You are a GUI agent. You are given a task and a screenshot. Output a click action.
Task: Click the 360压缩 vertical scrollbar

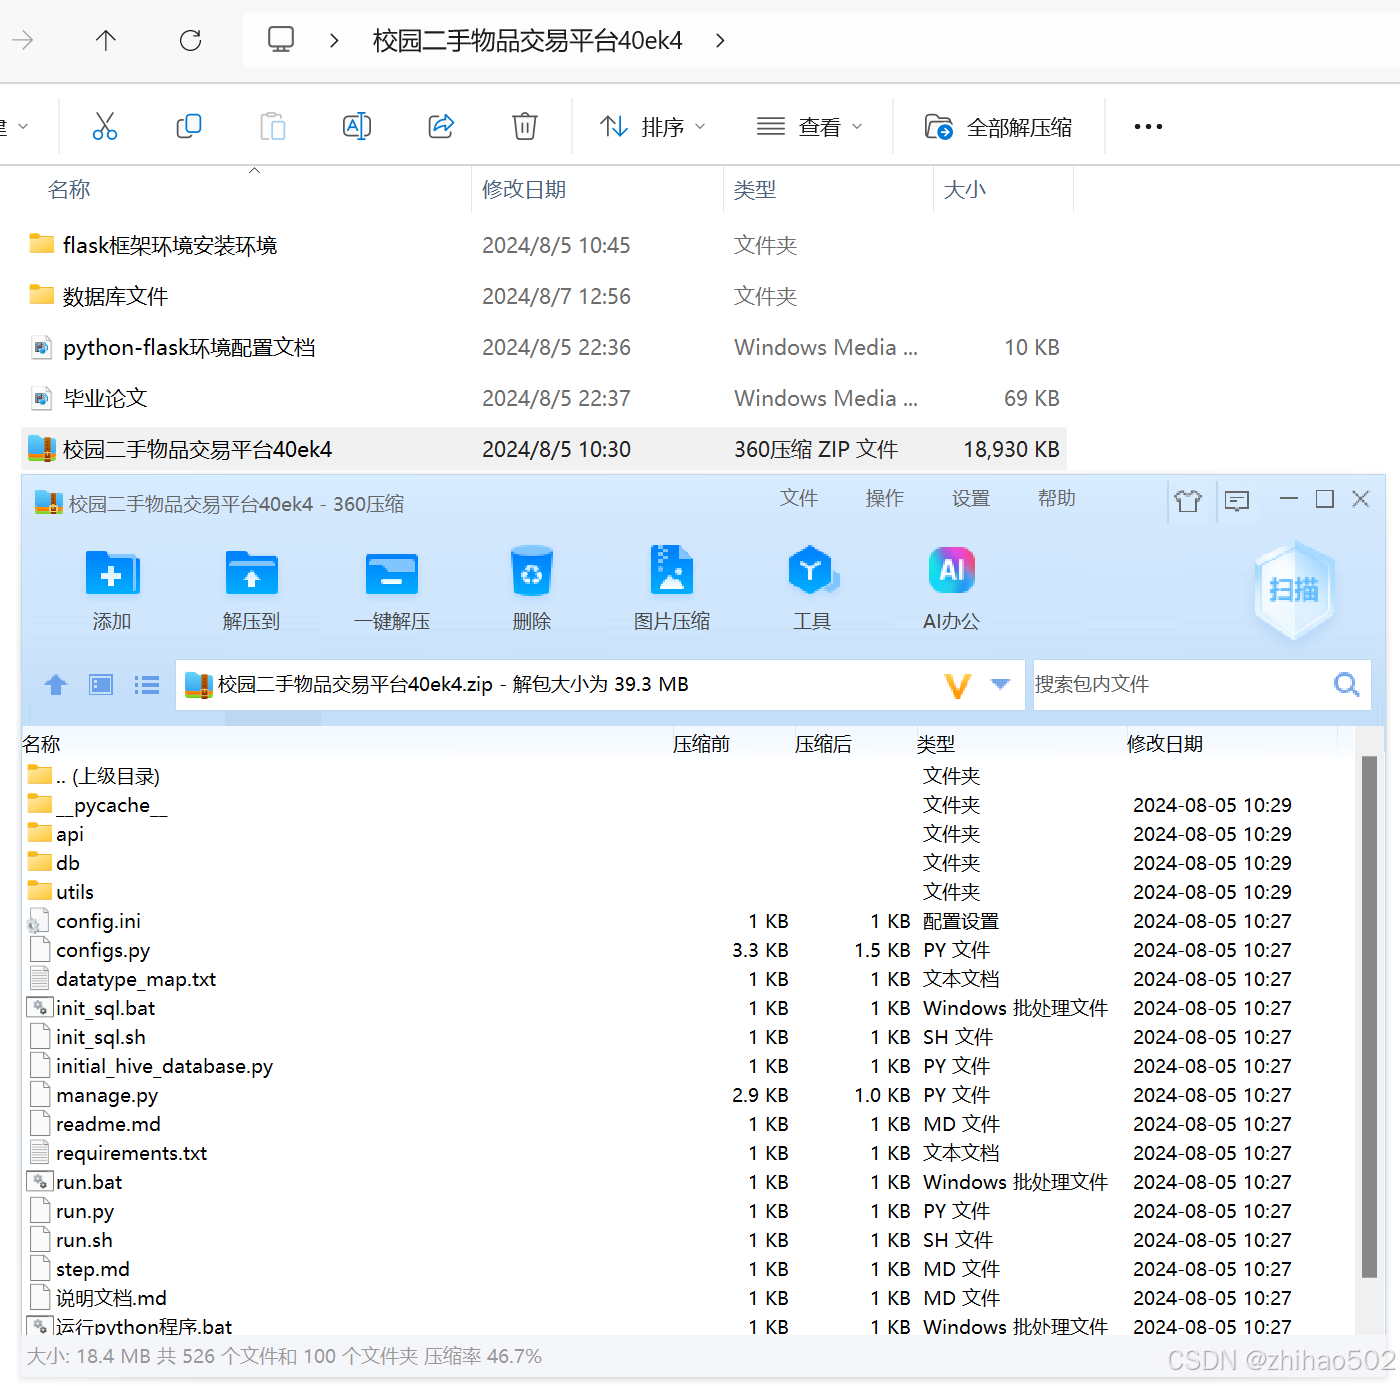pyautogui.click(x=1369, y=1016)
